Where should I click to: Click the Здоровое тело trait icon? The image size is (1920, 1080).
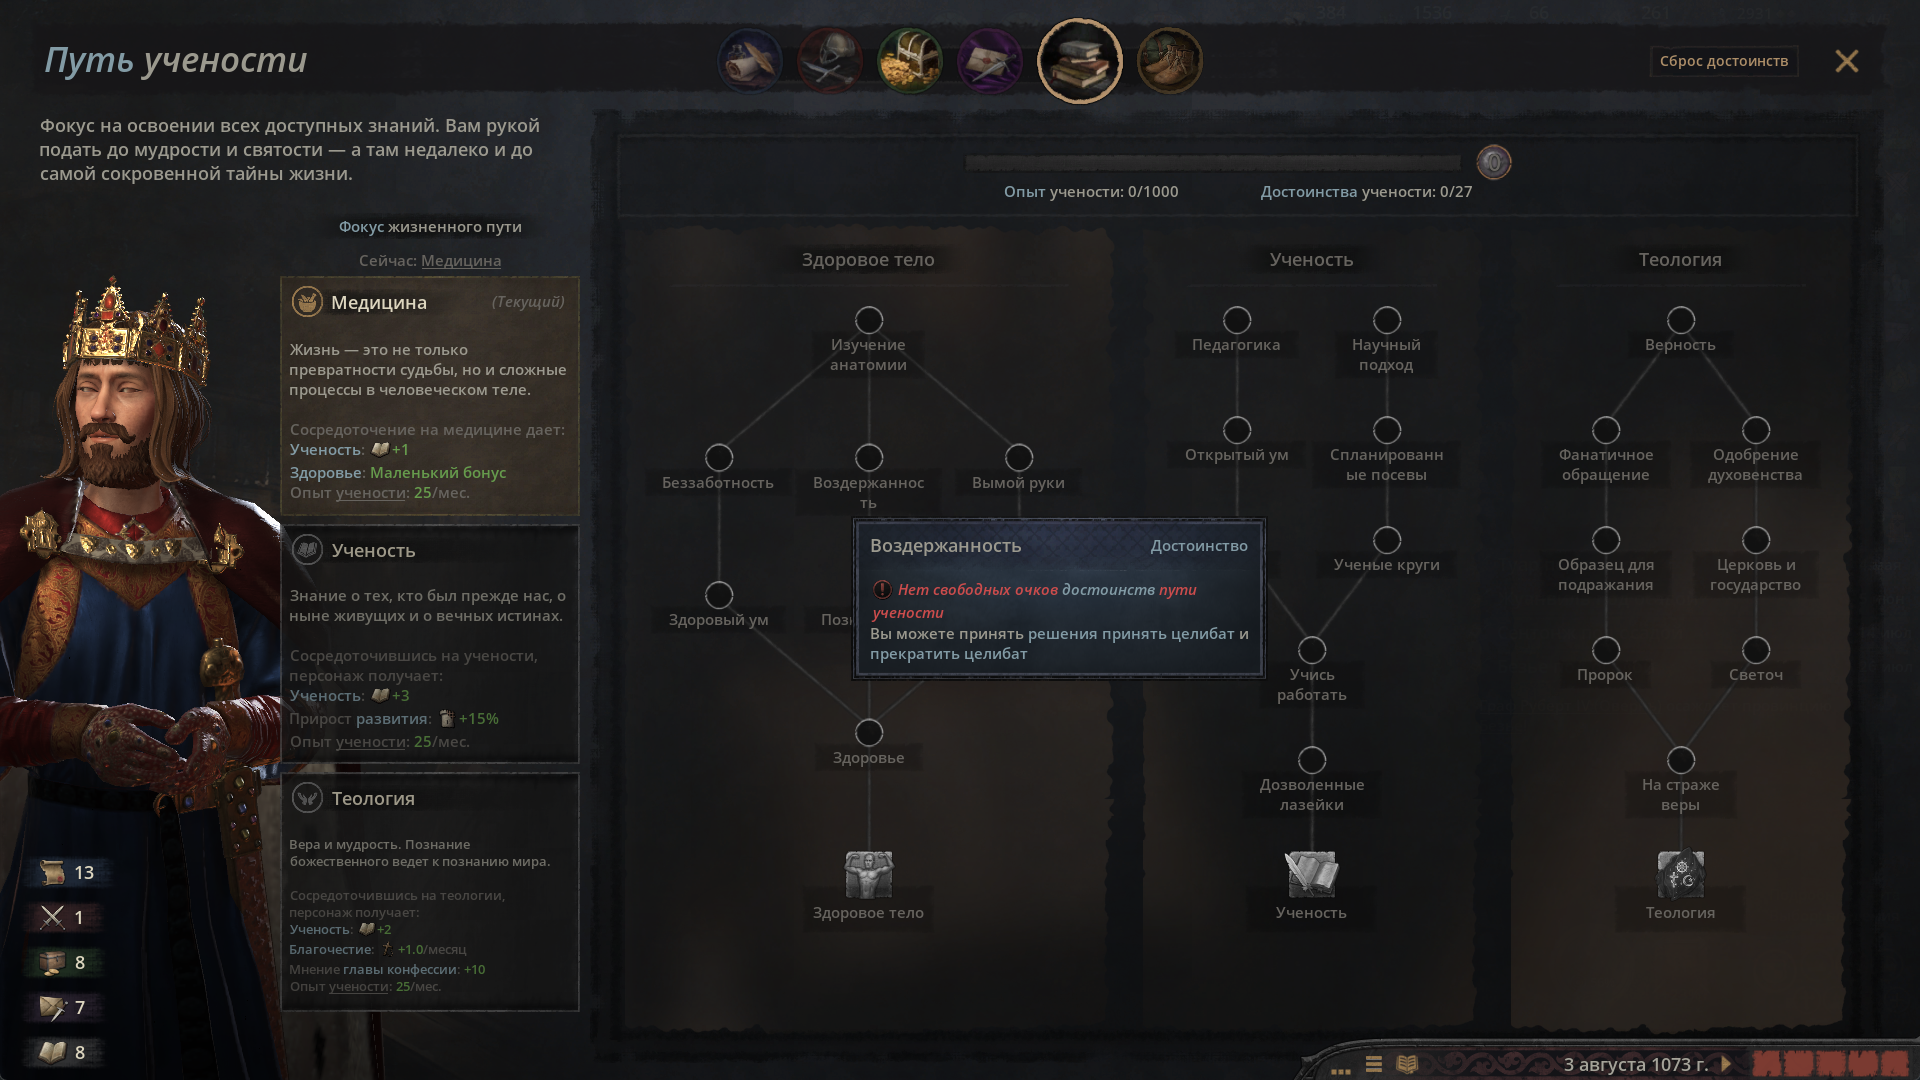pyautogui.click(x=868, y=875)
